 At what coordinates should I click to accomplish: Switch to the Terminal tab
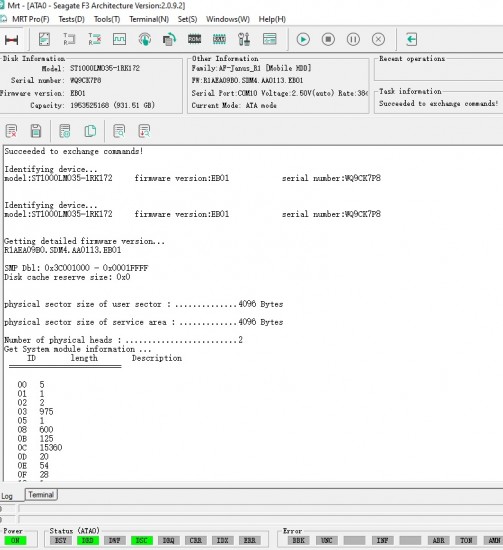[41, 495]
